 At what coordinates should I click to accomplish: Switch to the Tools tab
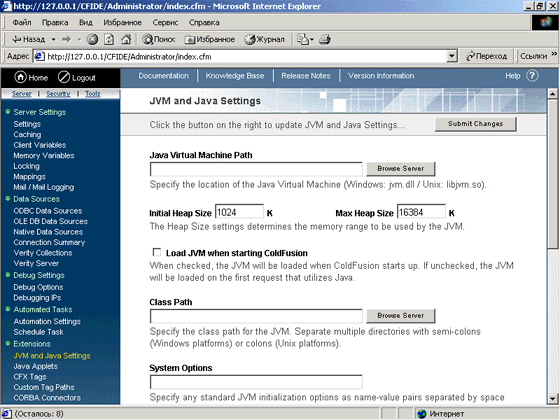pyautogui.click(x=93, y=94)
